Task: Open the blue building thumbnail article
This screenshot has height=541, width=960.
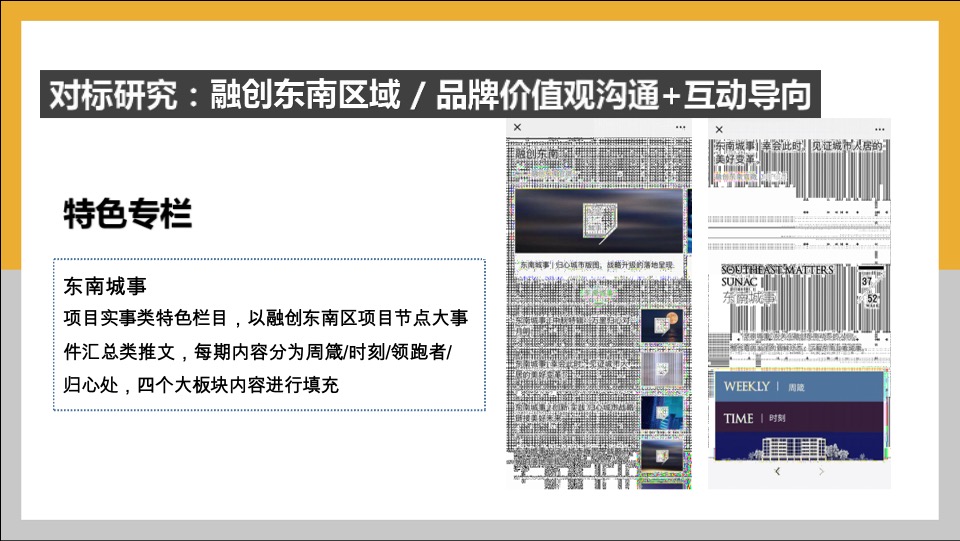Action: point(662,413)
